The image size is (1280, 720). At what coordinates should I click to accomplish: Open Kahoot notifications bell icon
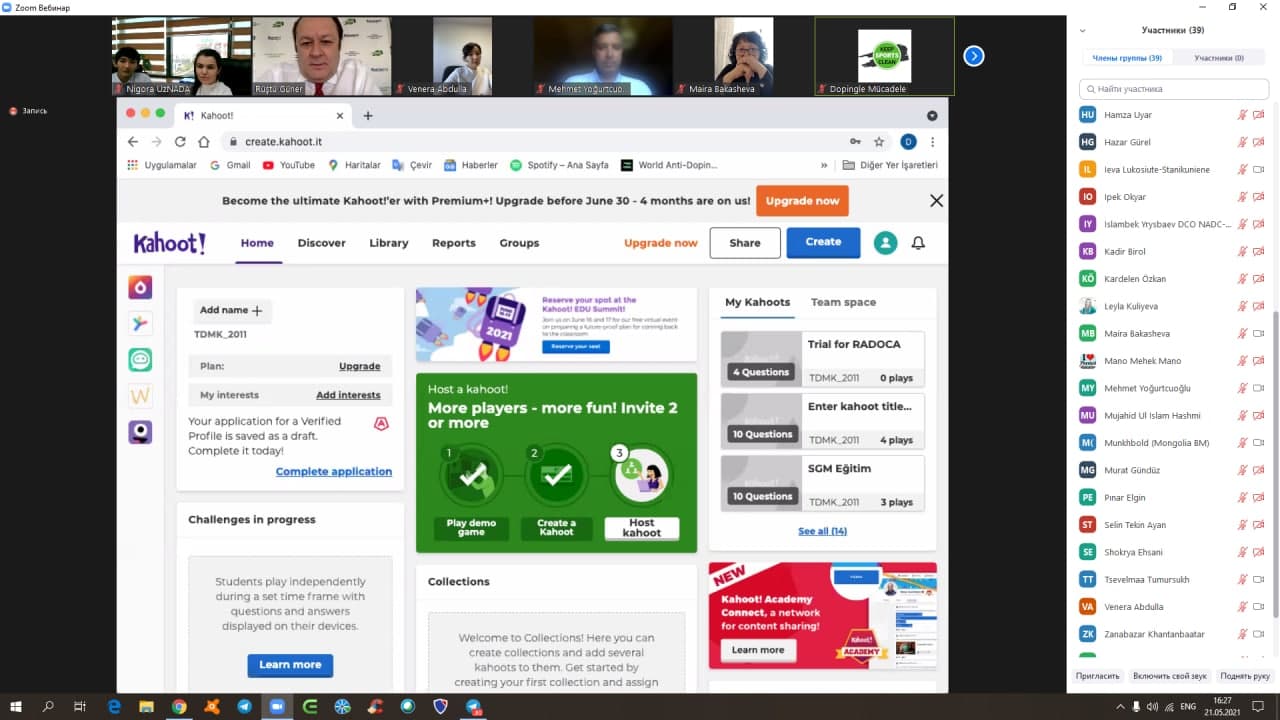(918, 243)
